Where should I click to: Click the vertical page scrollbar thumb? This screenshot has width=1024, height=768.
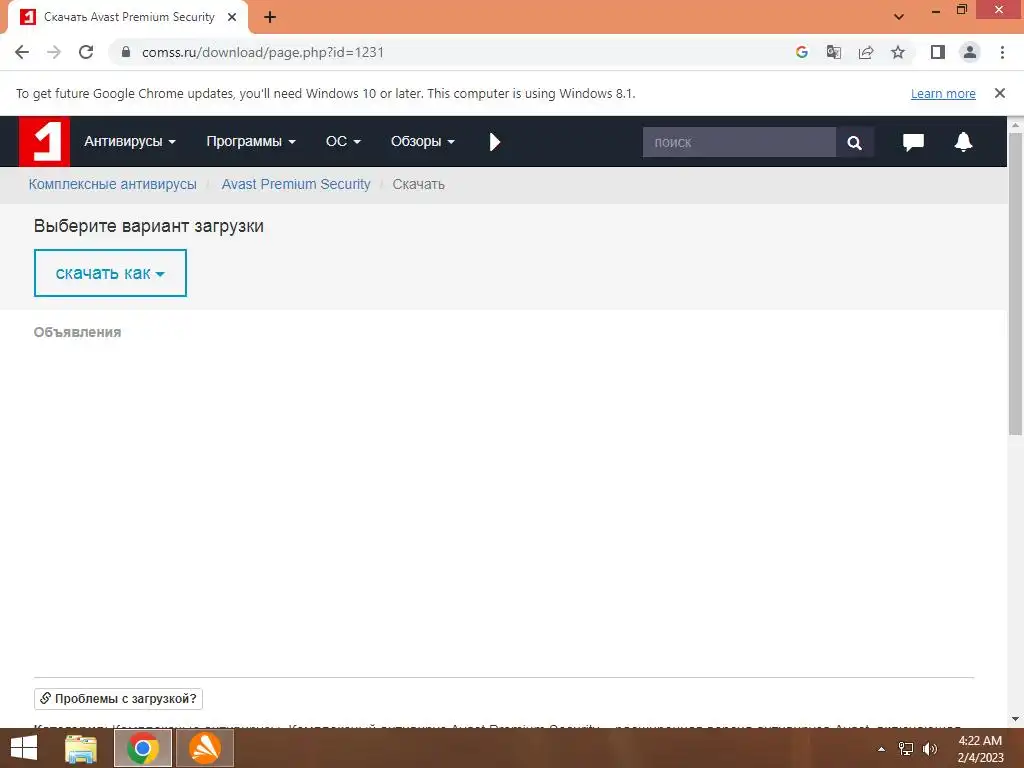click(1015, 283)
